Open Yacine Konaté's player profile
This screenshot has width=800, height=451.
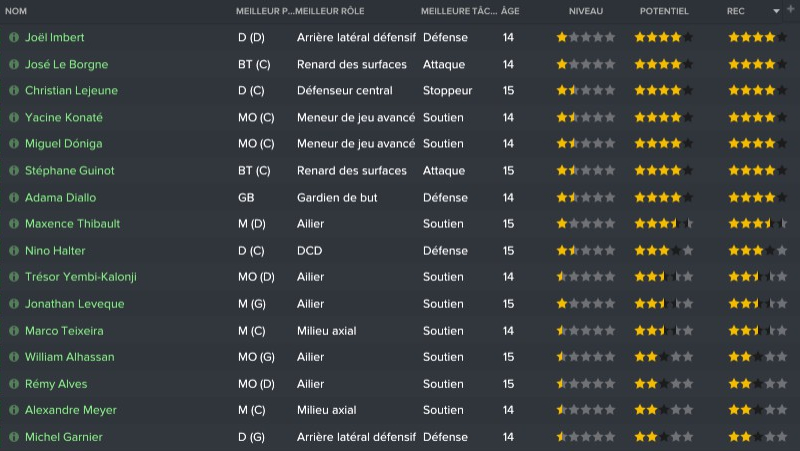(64, 117)
